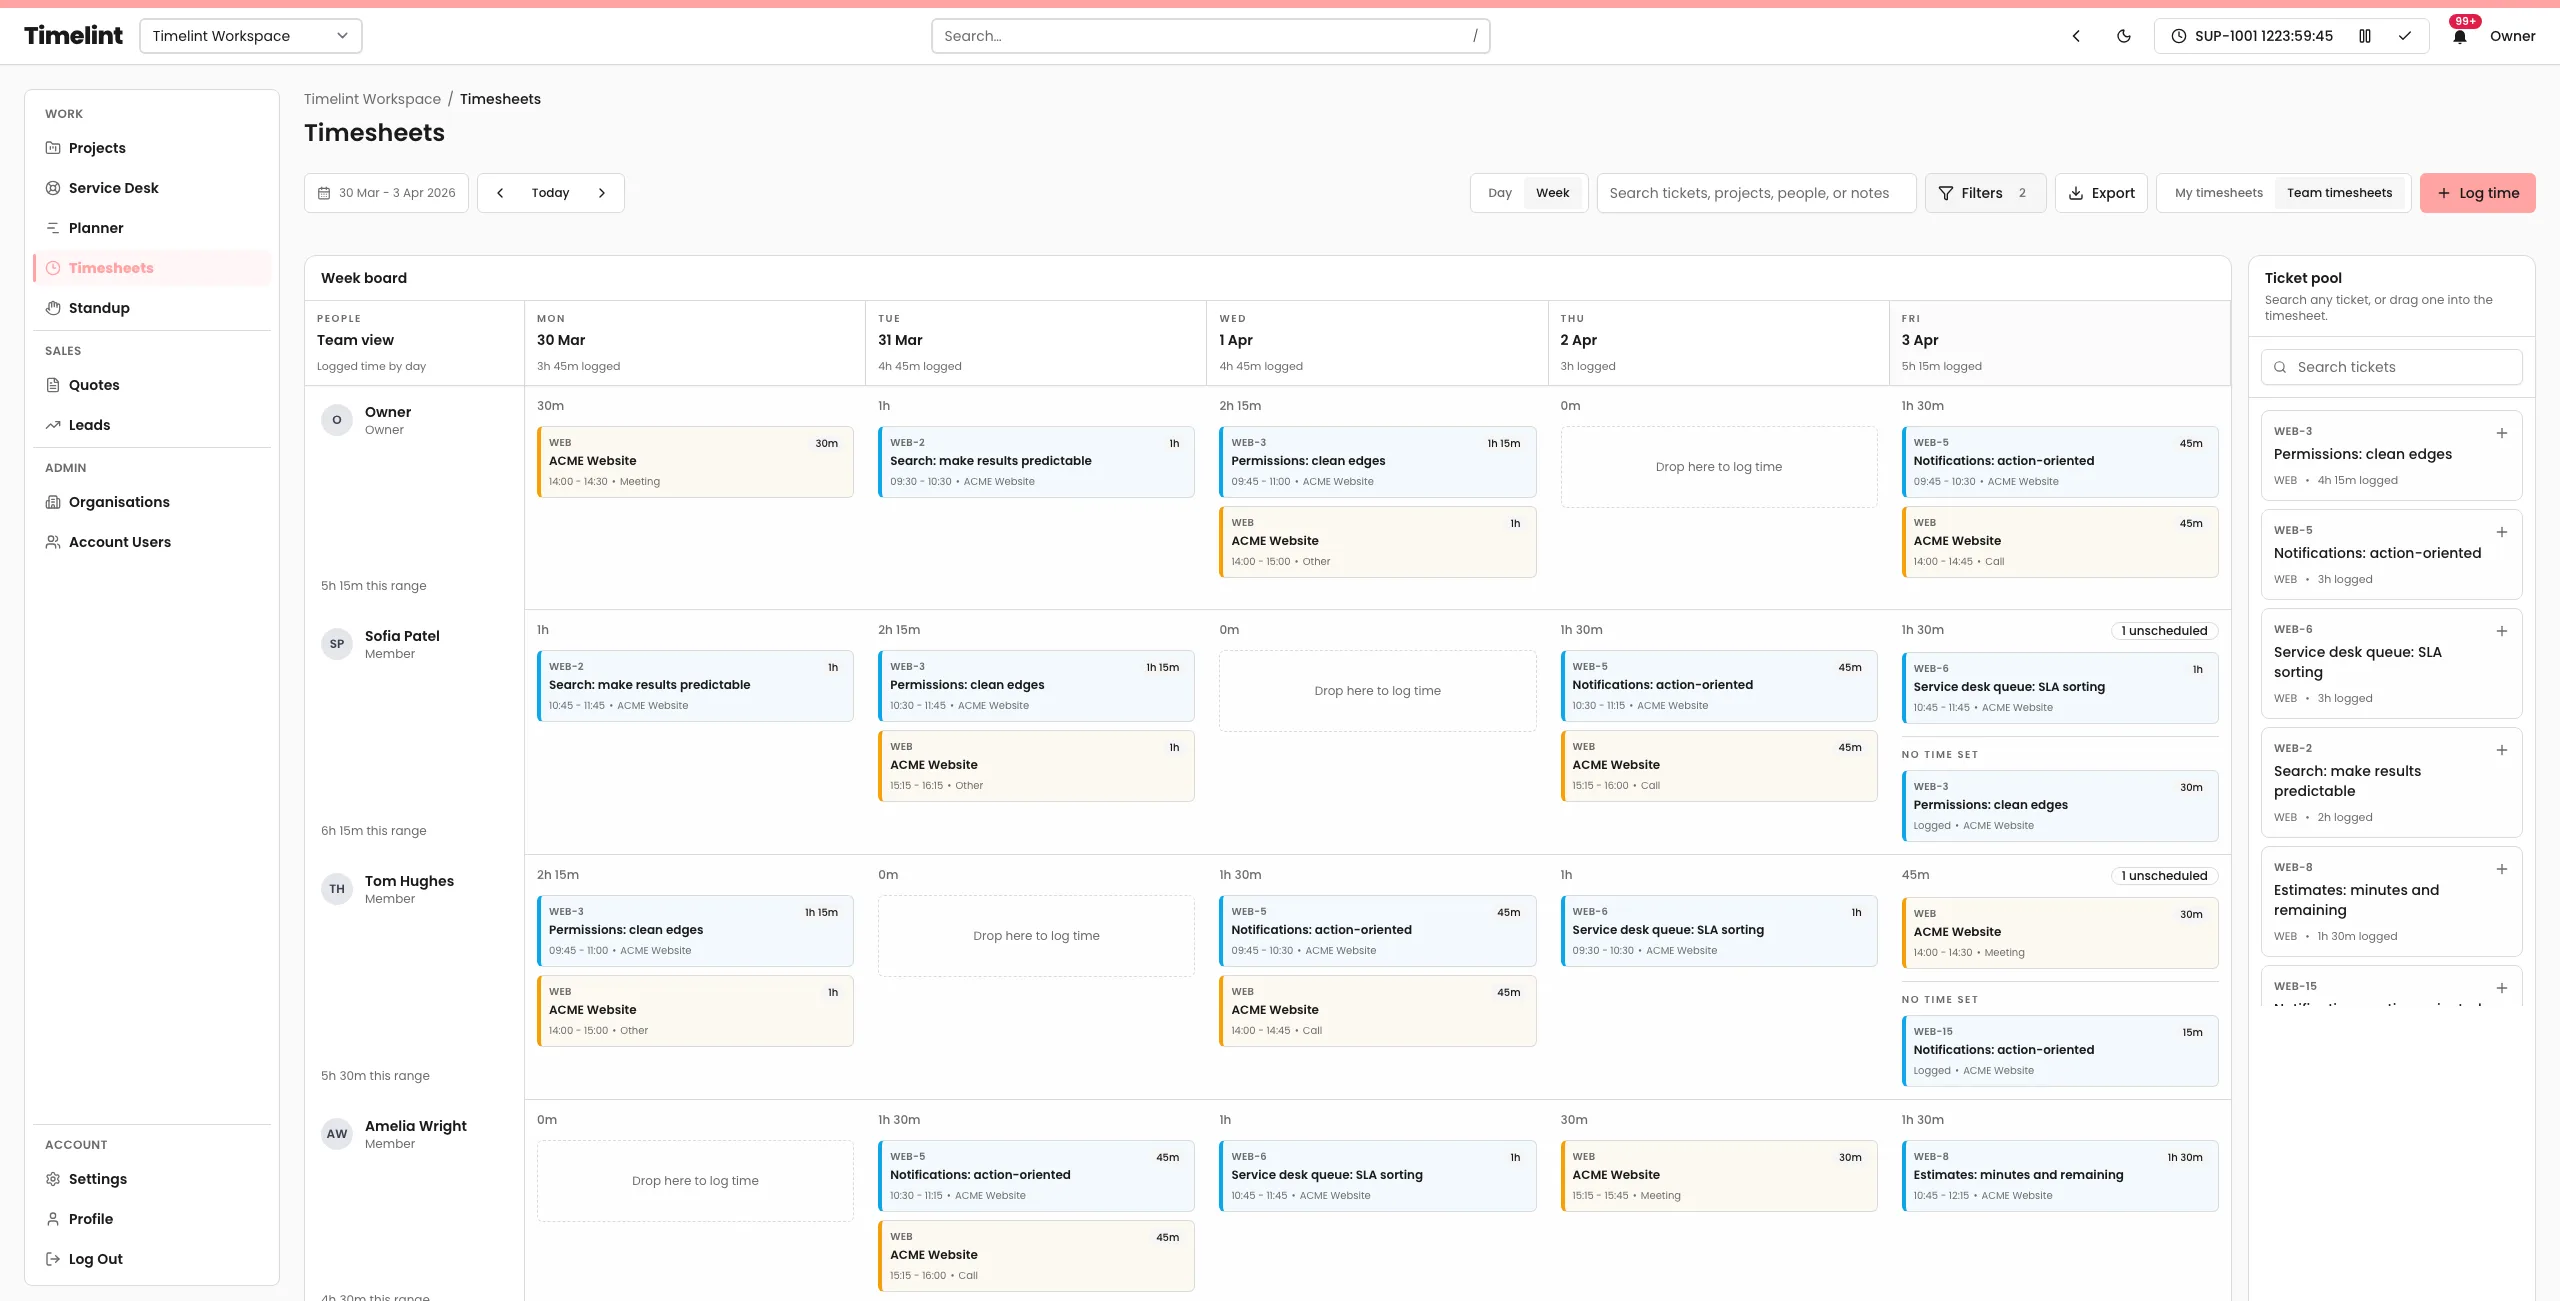
Task: Open Service Desk section
Action: pos(152,188)
